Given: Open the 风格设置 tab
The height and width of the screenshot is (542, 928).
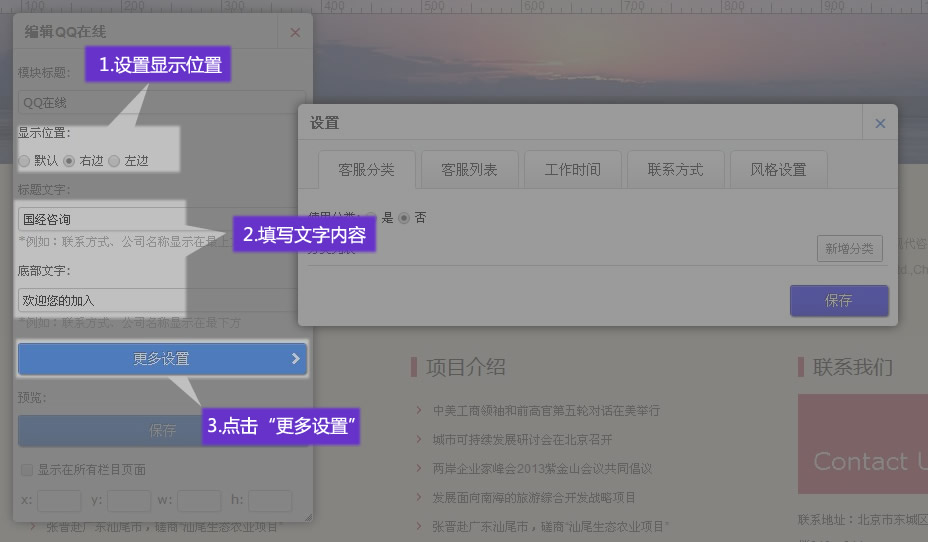Looking at the screenshot, I should tap(778, 170).
